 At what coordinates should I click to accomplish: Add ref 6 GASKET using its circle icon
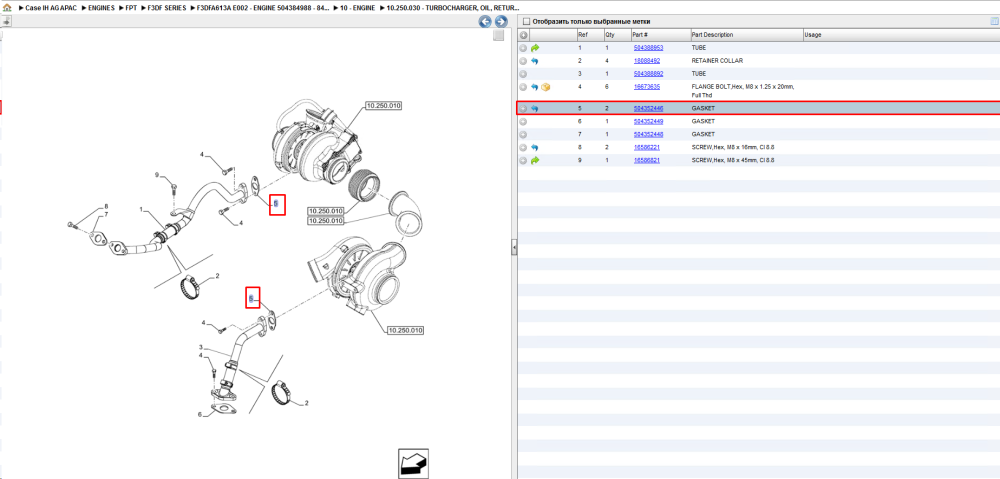(523, 121)
